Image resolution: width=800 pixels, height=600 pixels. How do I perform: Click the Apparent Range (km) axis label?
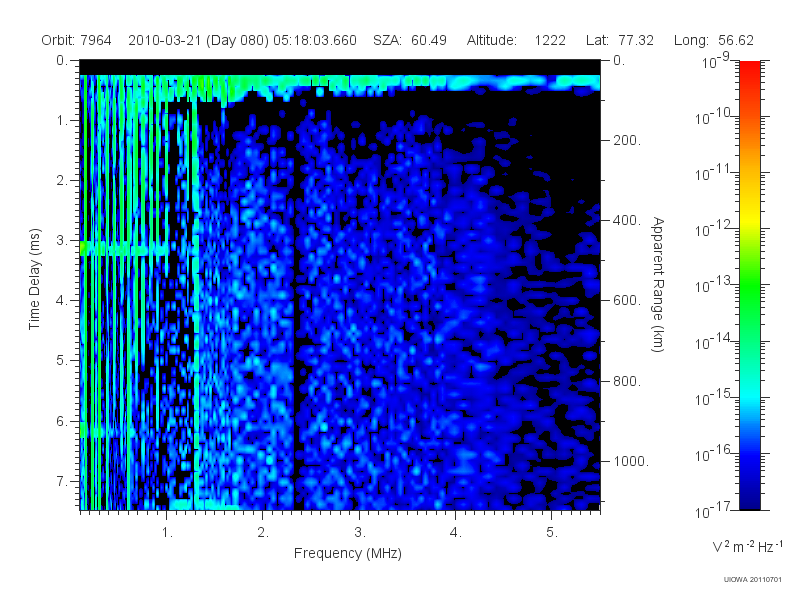658,284
